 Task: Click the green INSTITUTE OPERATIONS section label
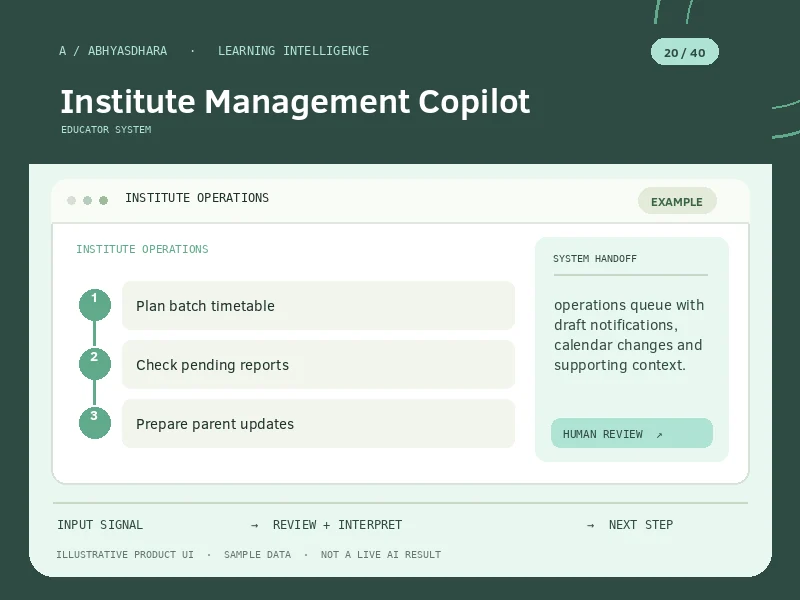pyautogui.click(x=142, y=249)
